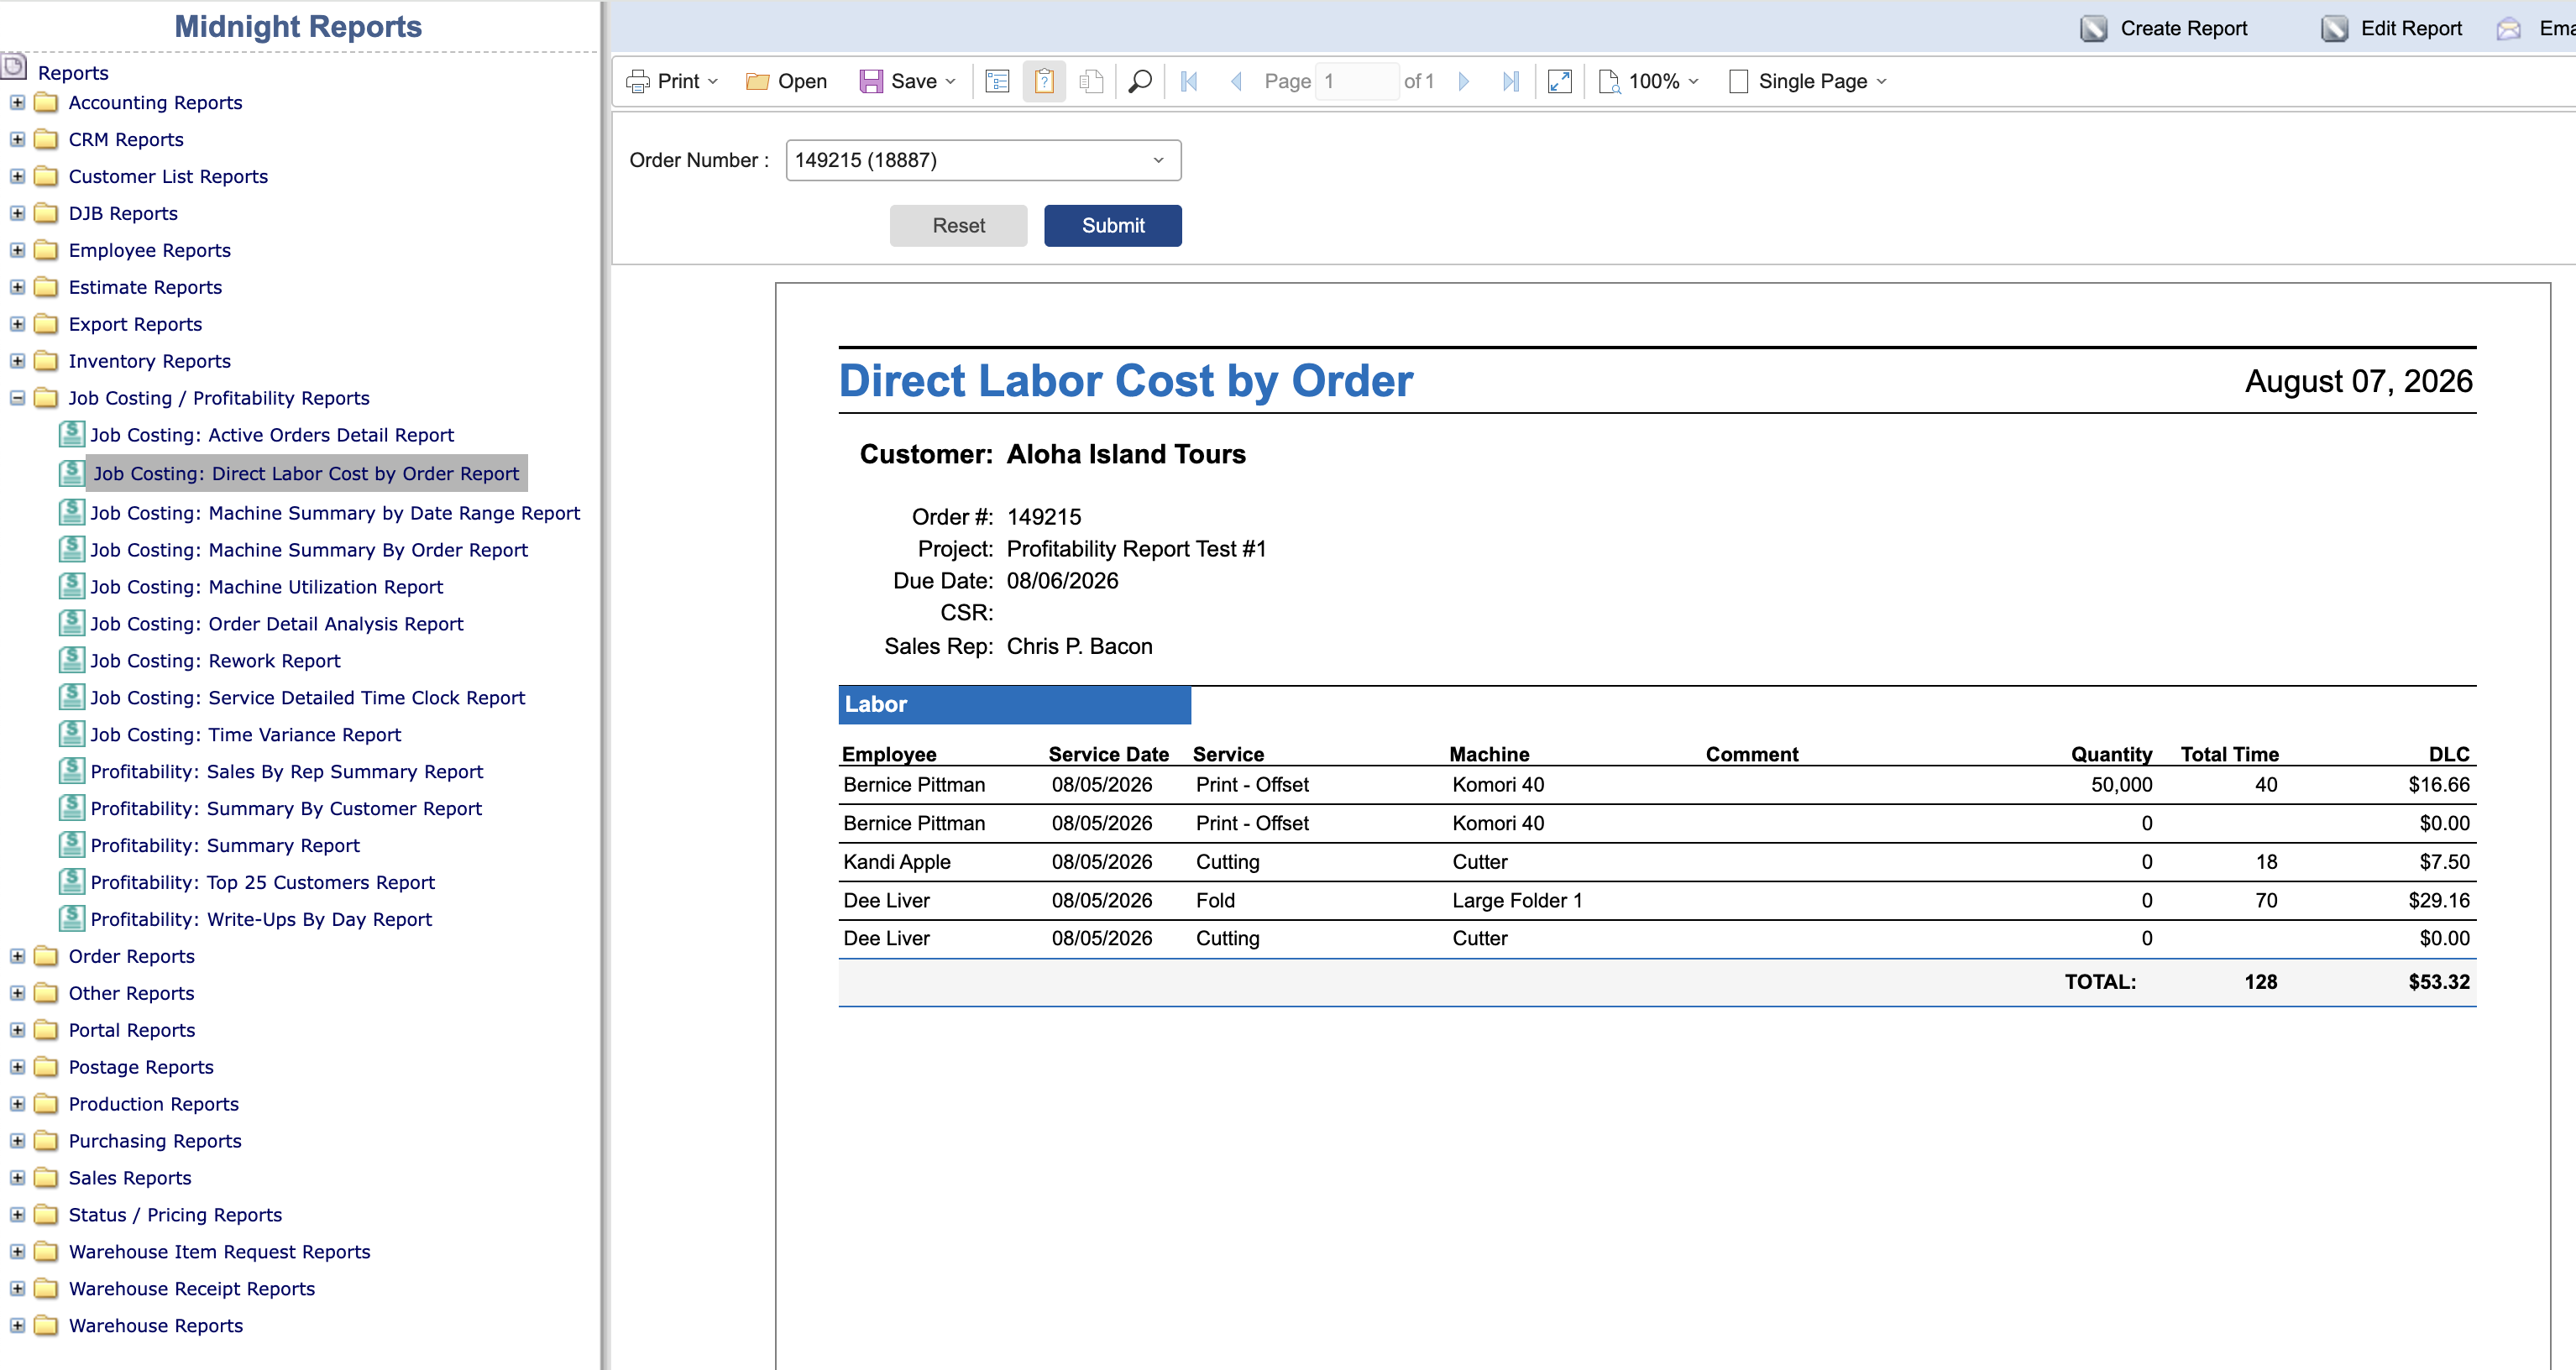Select the DJB Reports folder label
Viewport: 2576px width, 1370px height.
(123, 213)
